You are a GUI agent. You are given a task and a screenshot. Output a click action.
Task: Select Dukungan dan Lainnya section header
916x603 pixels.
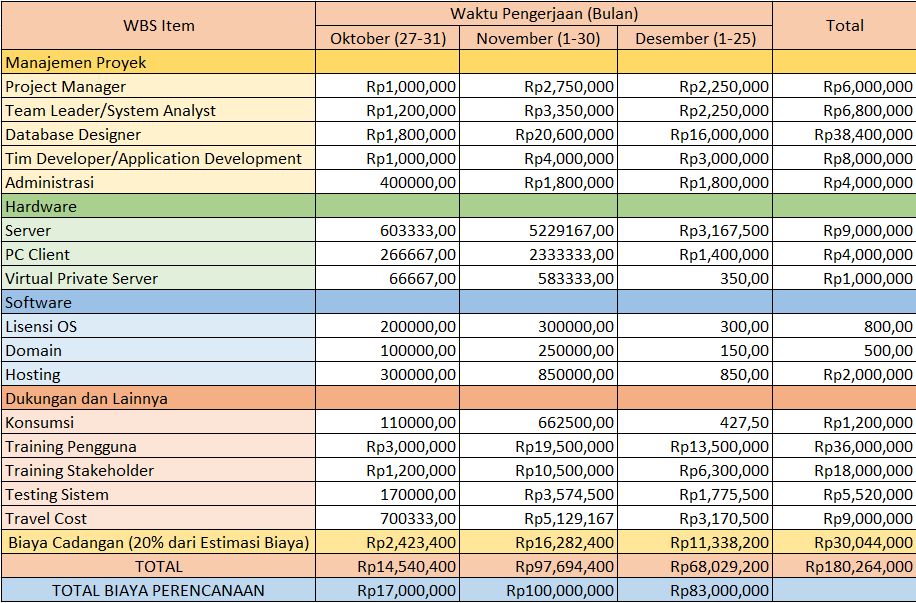[158, 397]
